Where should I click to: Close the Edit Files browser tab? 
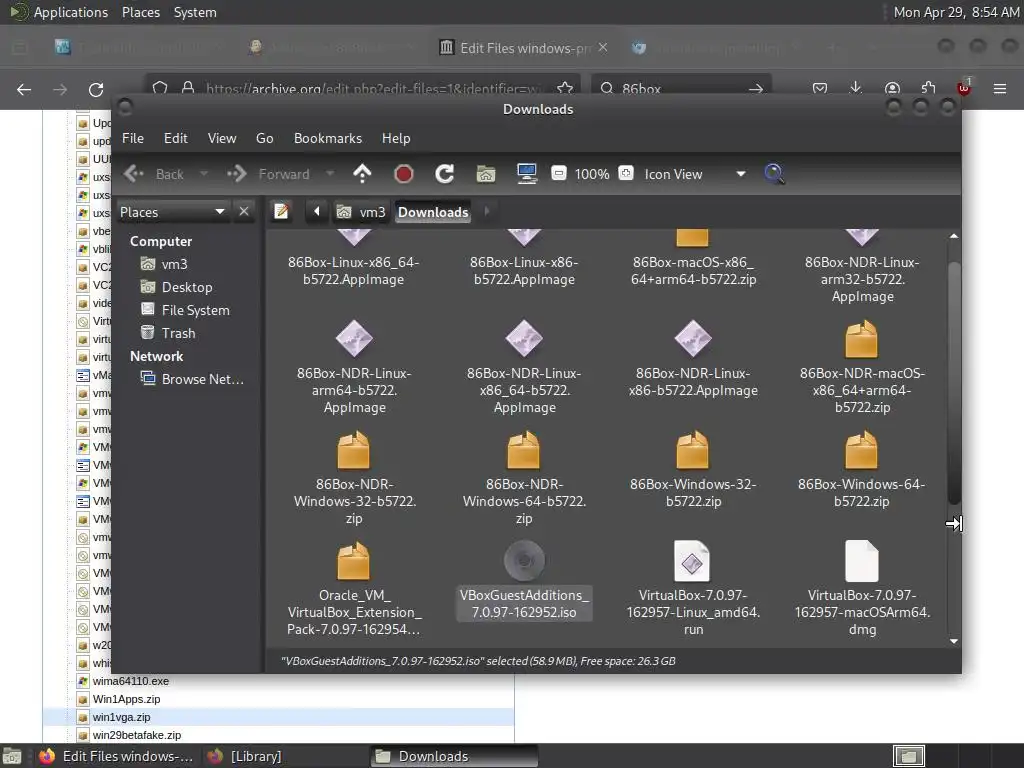click(x=603, y=47)
